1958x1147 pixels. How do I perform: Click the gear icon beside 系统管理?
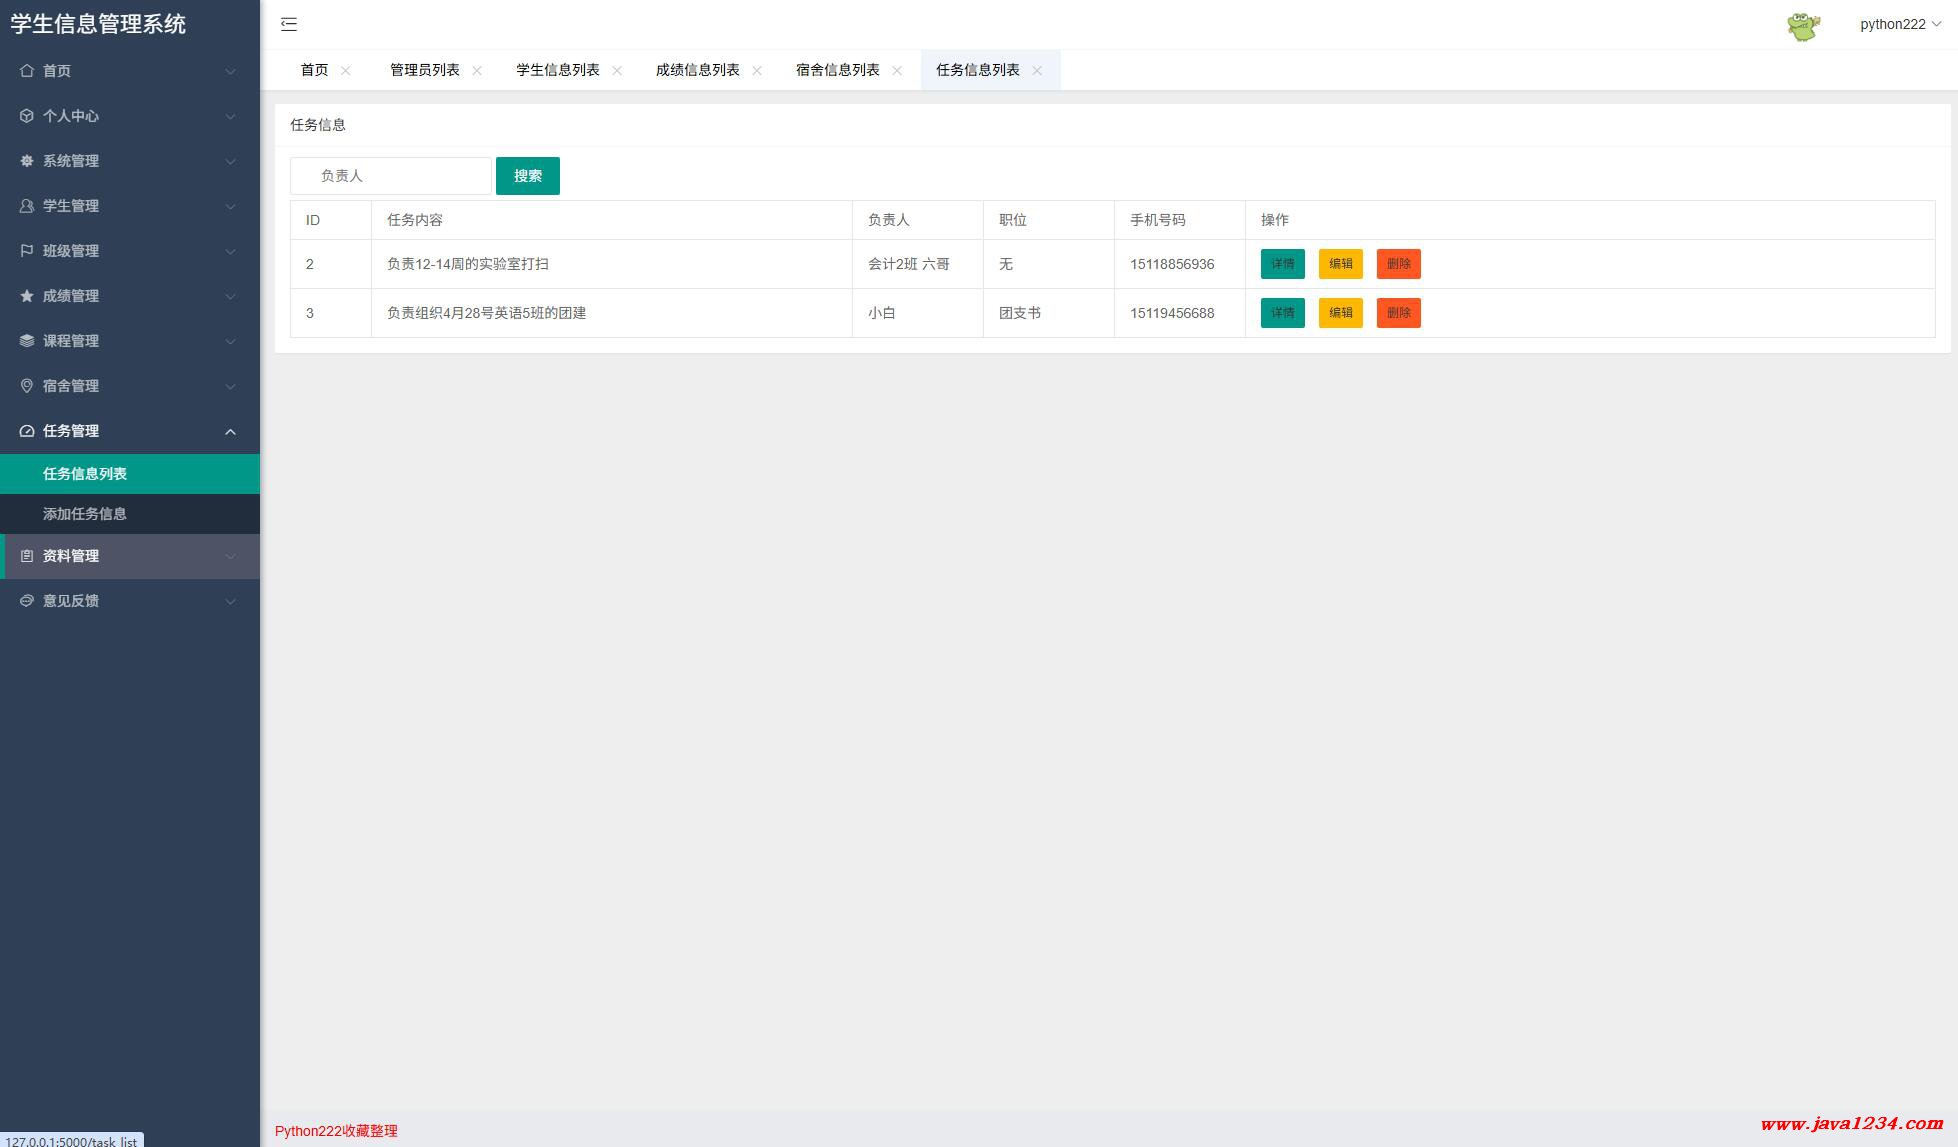pyautogui.click(x=27, y=161)
